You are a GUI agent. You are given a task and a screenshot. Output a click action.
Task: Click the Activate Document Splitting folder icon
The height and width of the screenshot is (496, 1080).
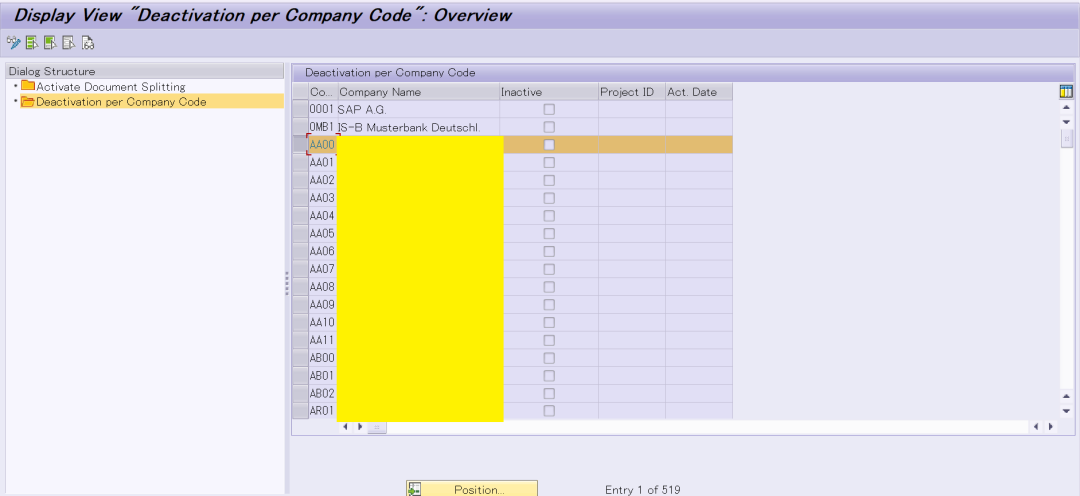click(28, 86)
